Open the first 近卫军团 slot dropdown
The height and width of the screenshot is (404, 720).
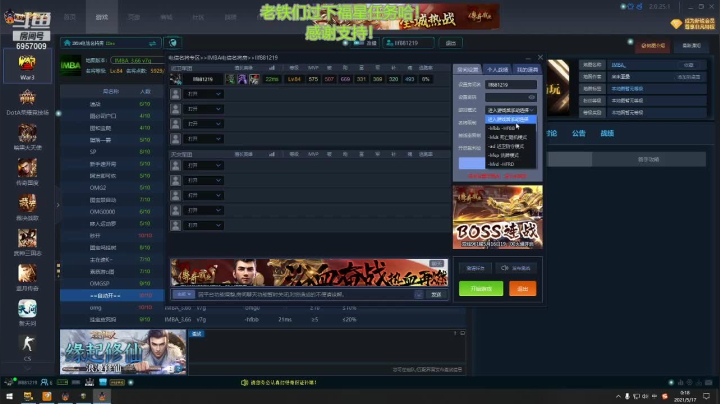click(204, 94)
